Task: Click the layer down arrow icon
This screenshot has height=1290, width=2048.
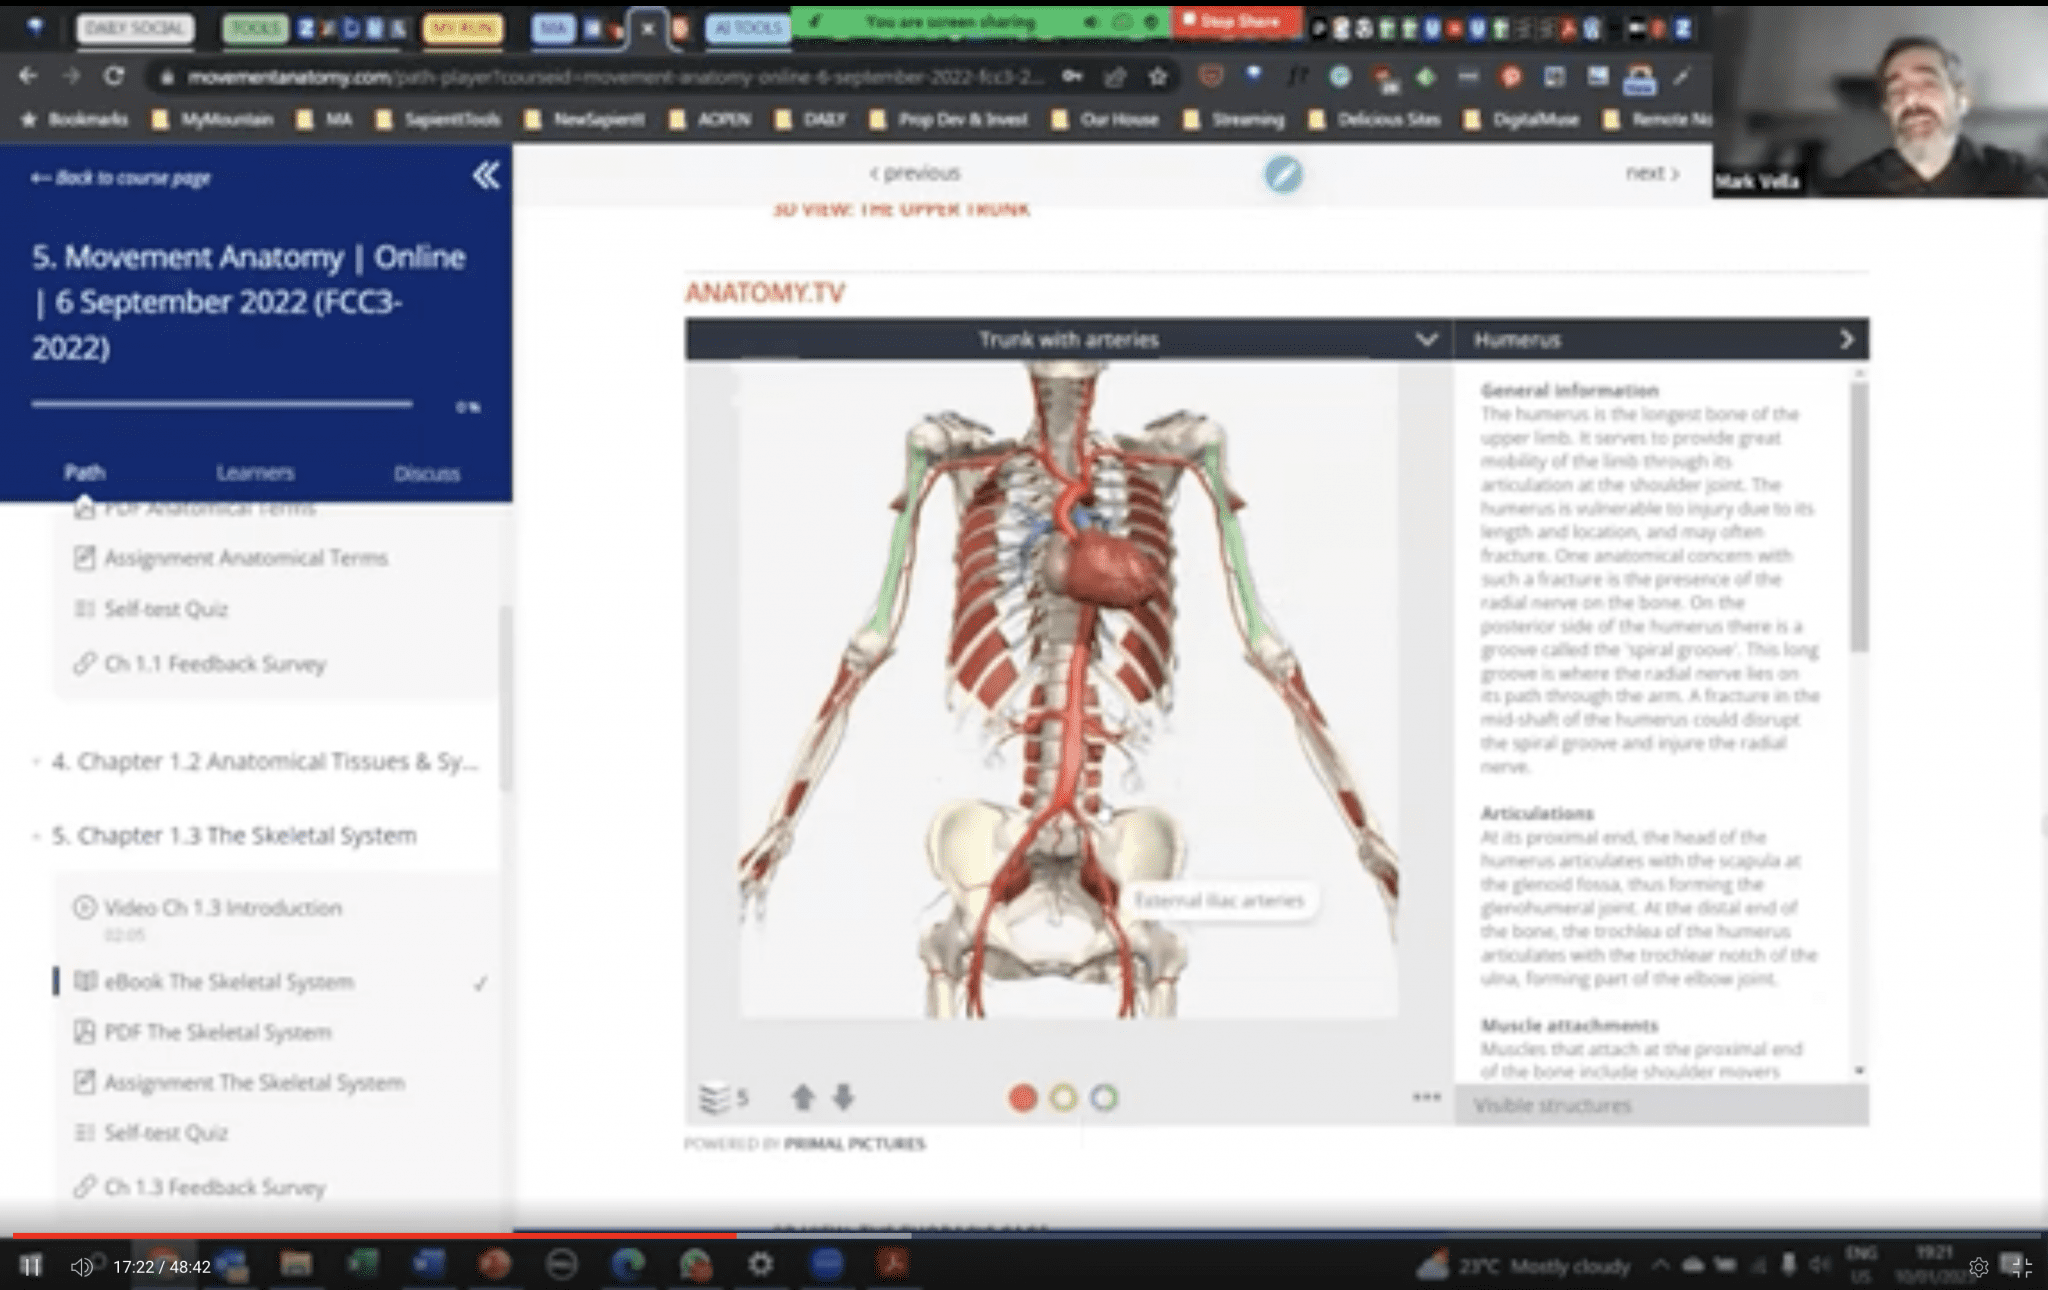Action: pyautogui.click(x=843, y=1098)
